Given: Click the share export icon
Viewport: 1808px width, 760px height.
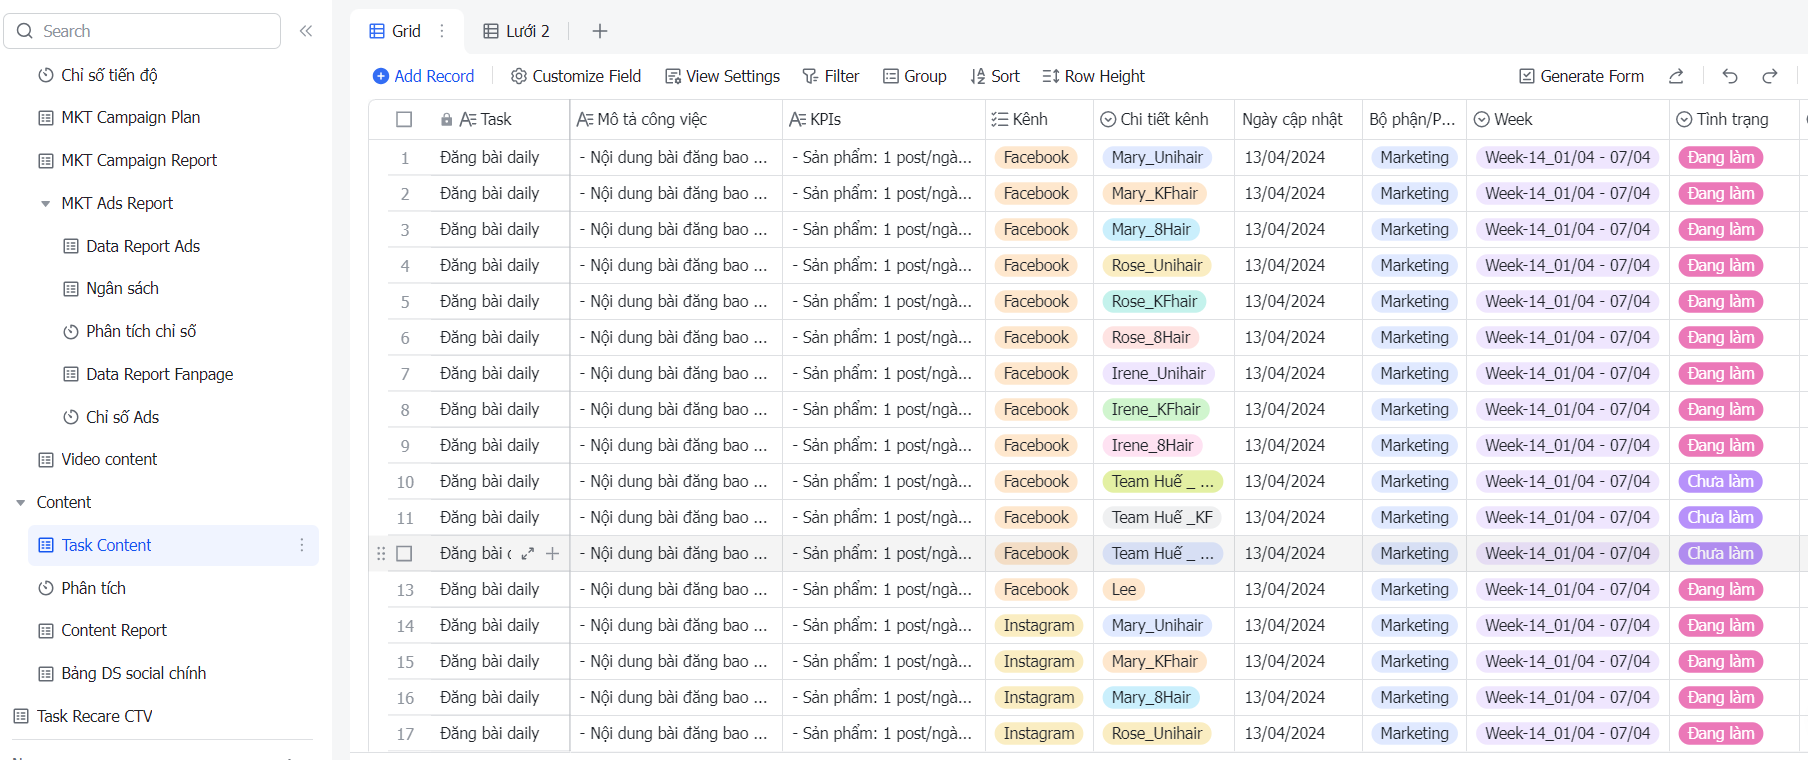Looking at the screenshot, I should tap(1677, 76).
